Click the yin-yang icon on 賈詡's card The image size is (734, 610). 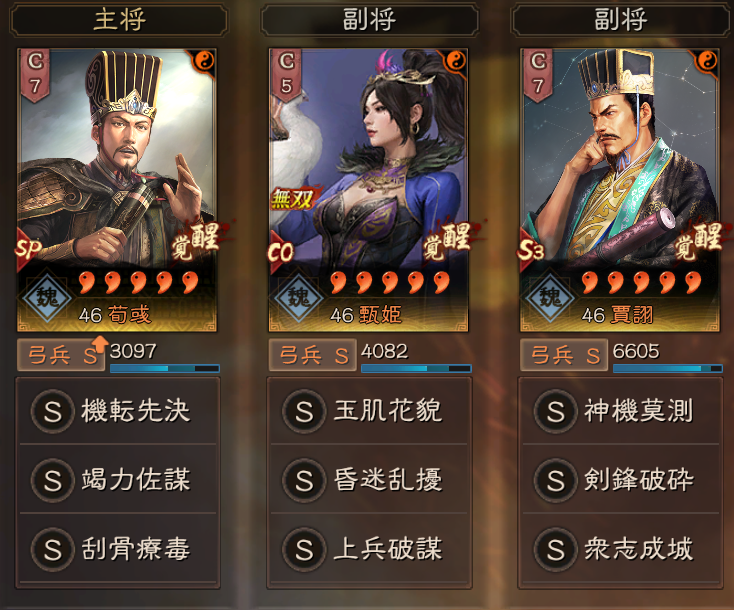click(x=707, y=60)
